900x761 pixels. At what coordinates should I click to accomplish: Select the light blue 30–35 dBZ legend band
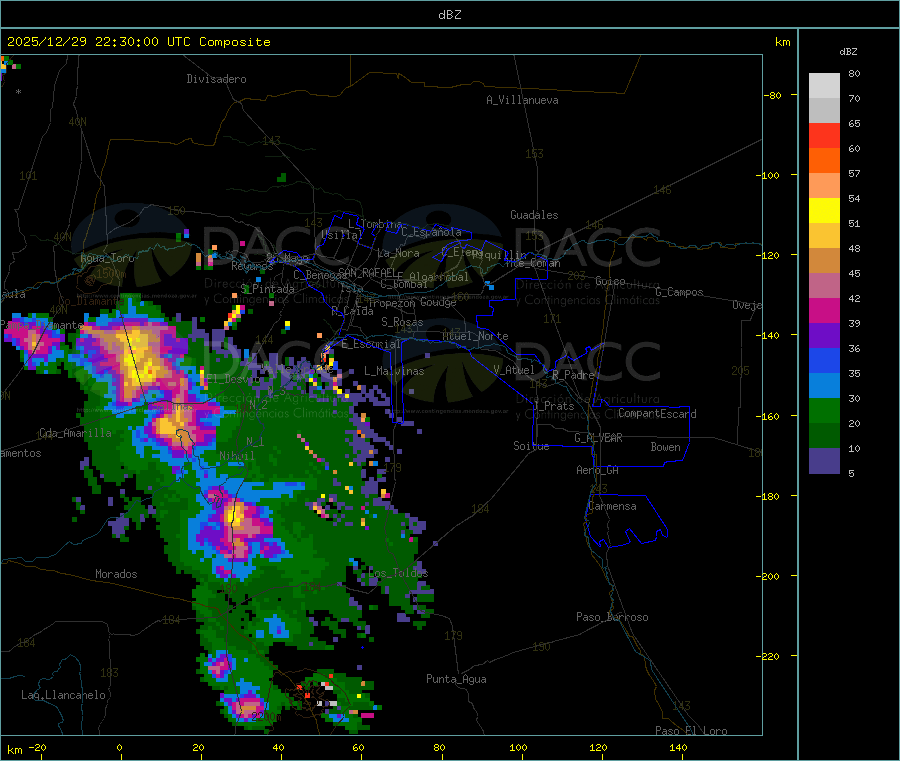[824, 386]
